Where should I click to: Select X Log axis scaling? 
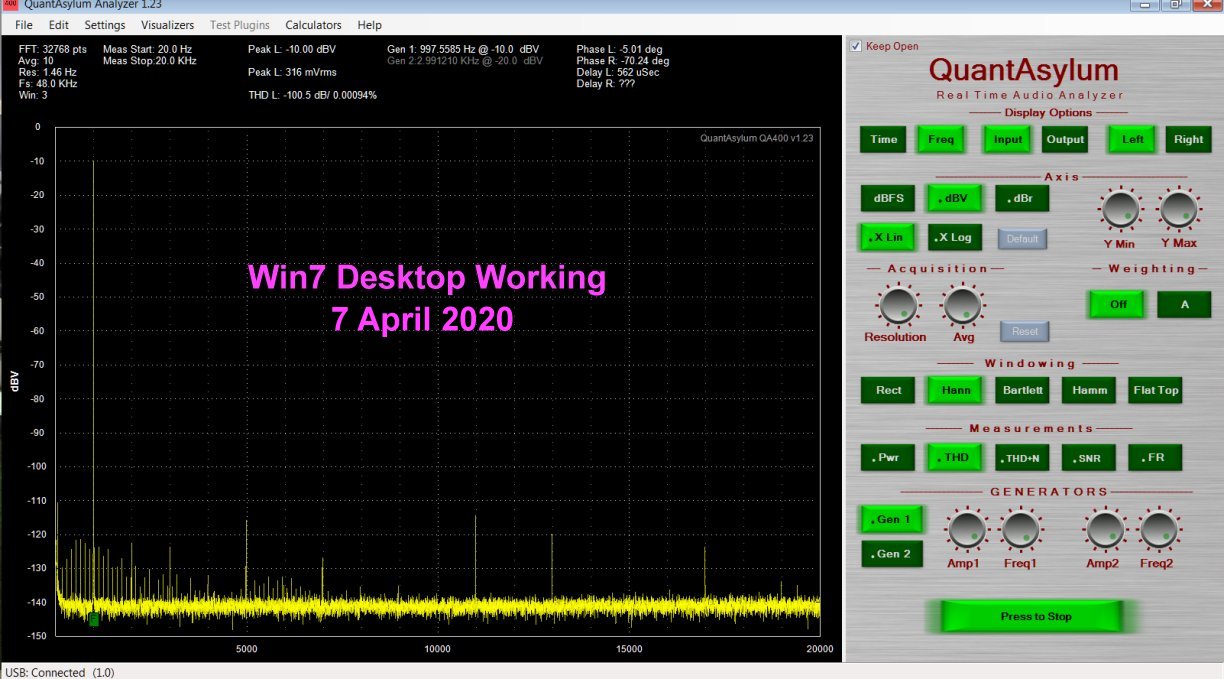(955, 237)
